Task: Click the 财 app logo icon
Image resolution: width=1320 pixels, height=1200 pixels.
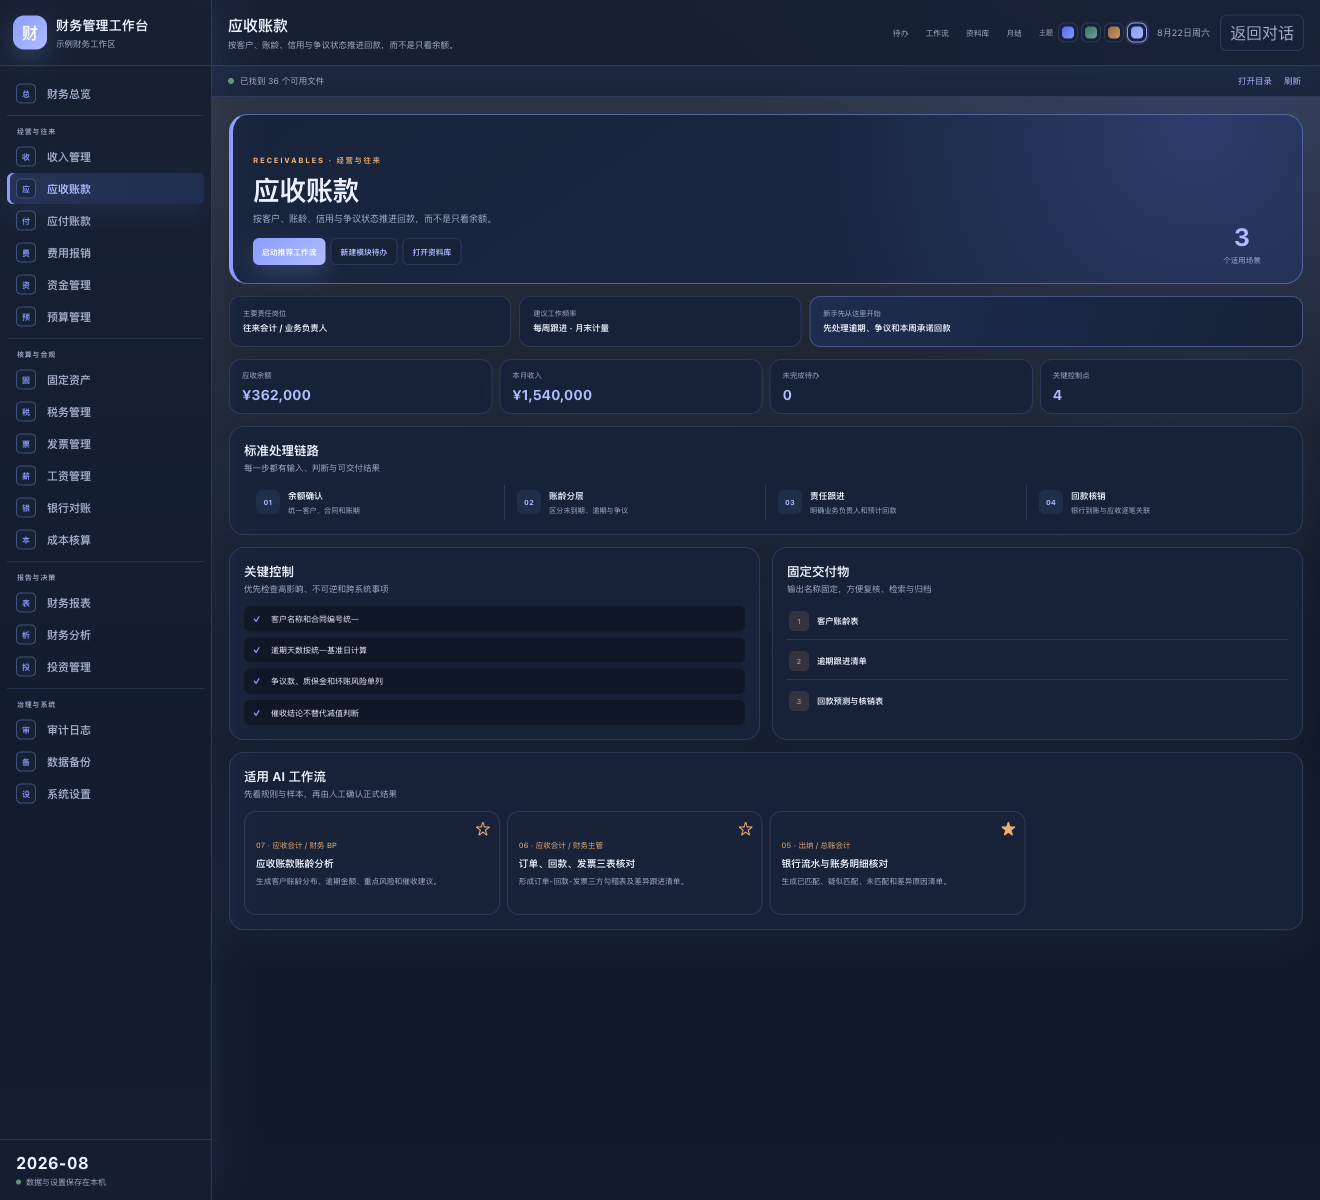Action: click(30, 33)
